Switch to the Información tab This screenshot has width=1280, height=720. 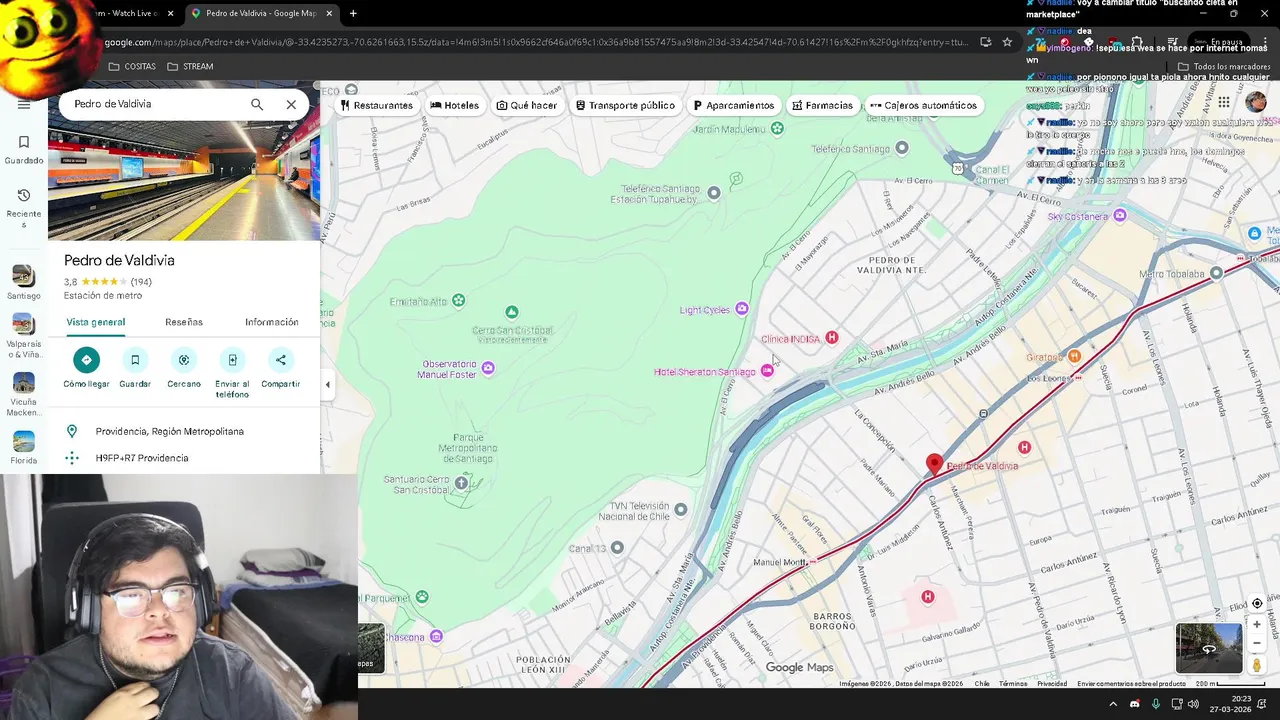272,322
